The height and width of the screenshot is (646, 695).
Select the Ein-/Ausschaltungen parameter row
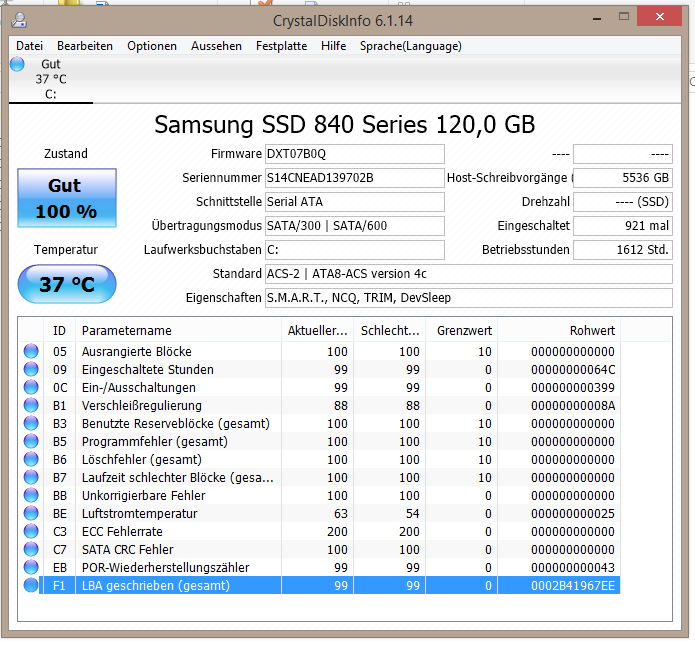coord(319,388)
